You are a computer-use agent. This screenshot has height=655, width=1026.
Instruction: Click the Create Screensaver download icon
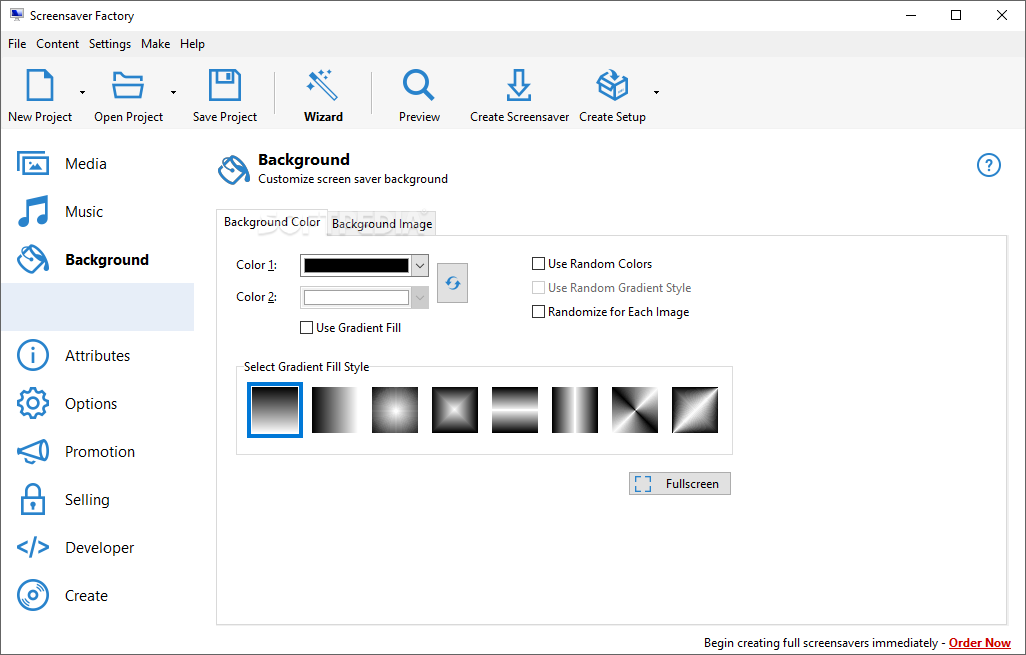(x=519, y=85)
